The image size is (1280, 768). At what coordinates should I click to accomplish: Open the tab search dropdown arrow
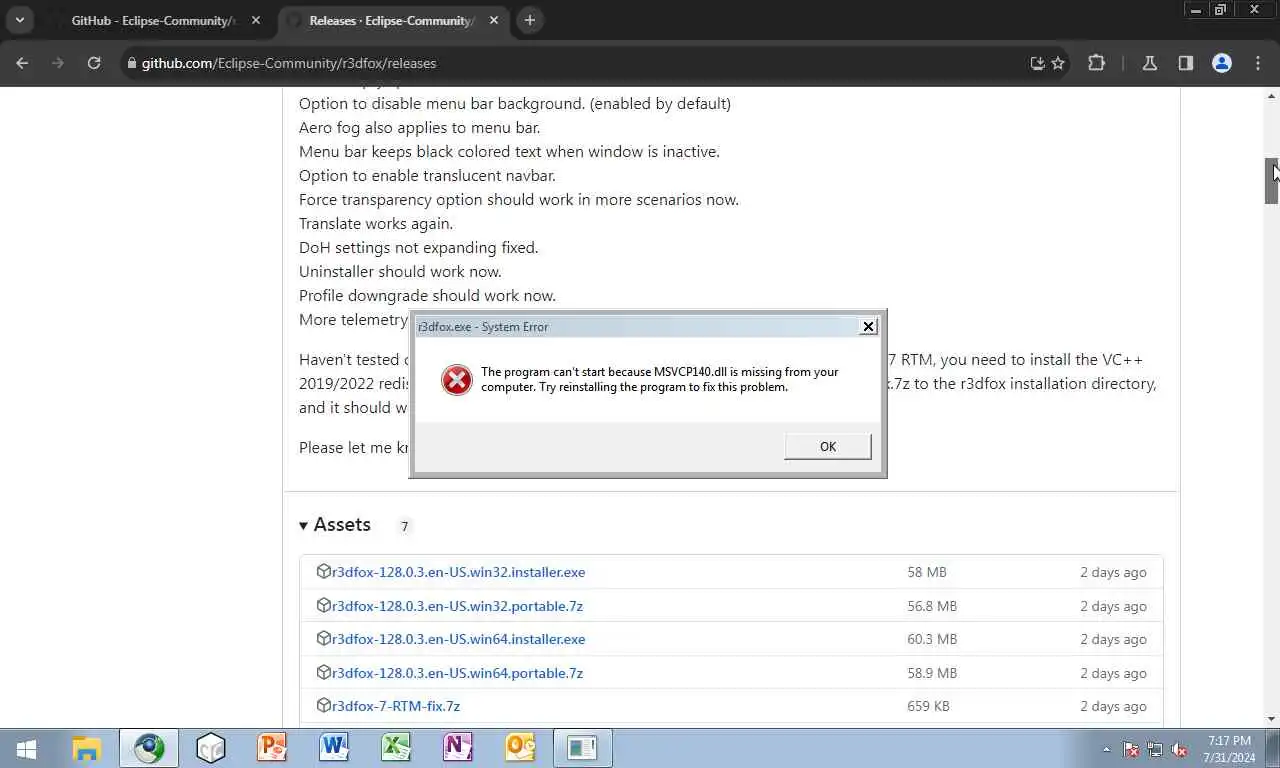coord(19,20)
